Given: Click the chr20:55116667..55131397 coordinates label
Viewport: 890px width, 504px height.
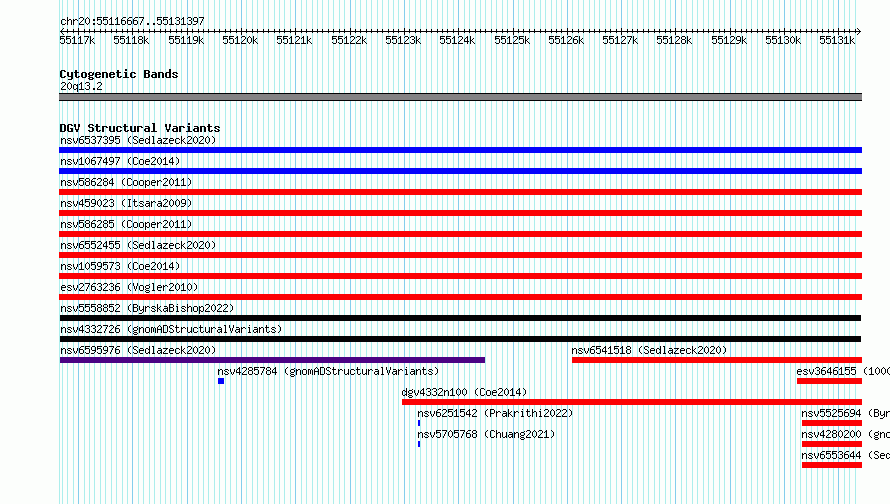Looking at the screenshot, I should click(x=132, y=21).
